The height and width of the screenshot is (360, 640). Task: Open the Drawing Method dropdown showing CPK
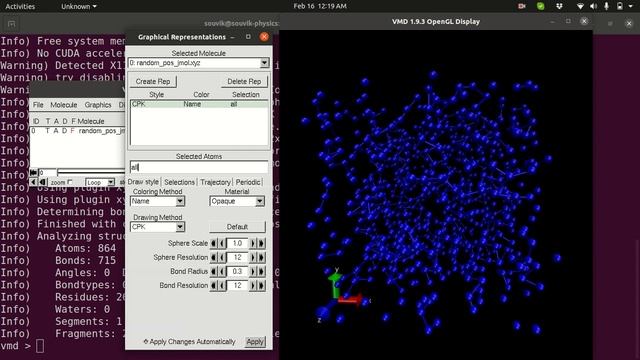(180, 227)
